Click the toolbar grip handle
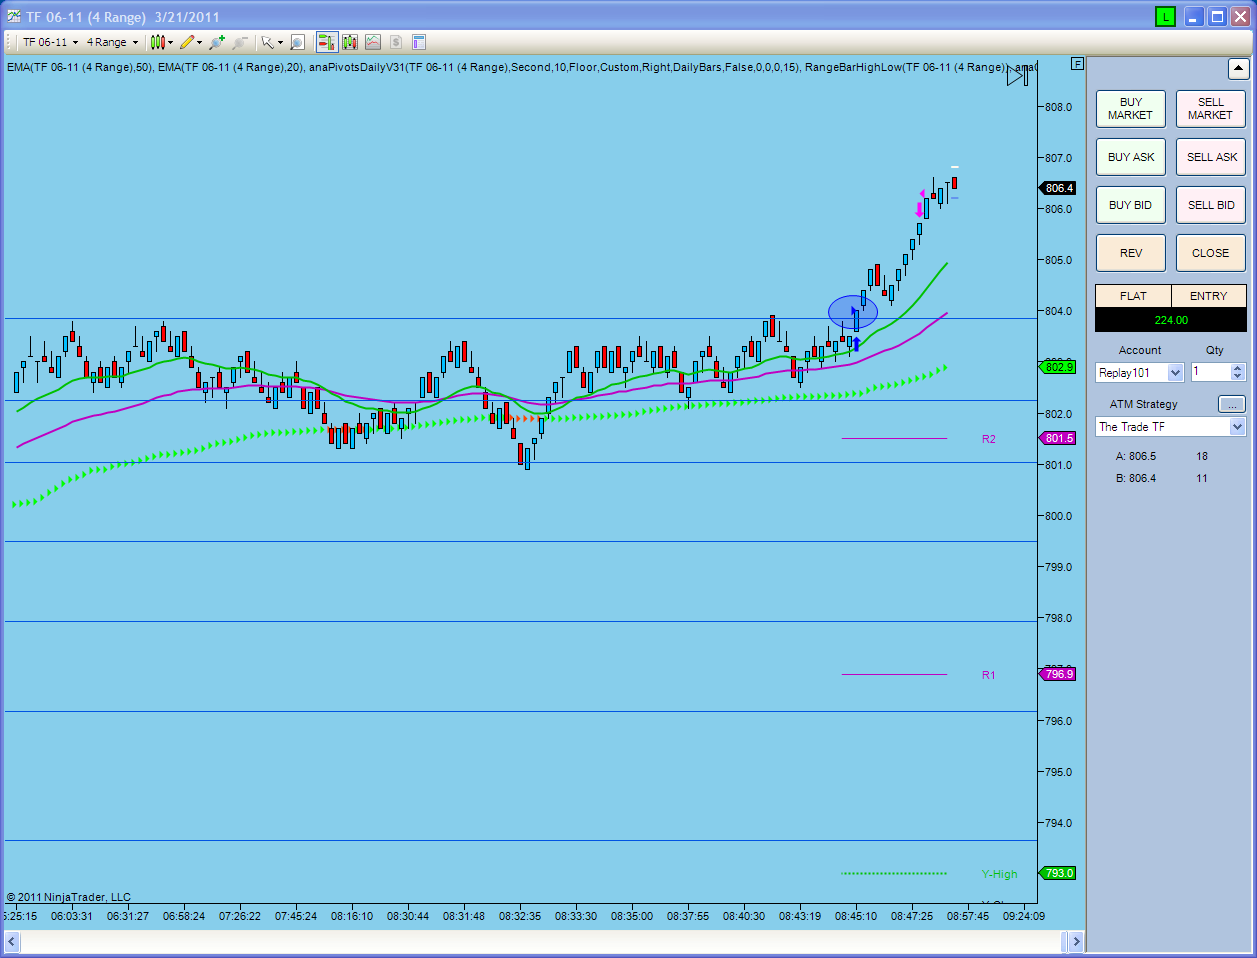 10,42
